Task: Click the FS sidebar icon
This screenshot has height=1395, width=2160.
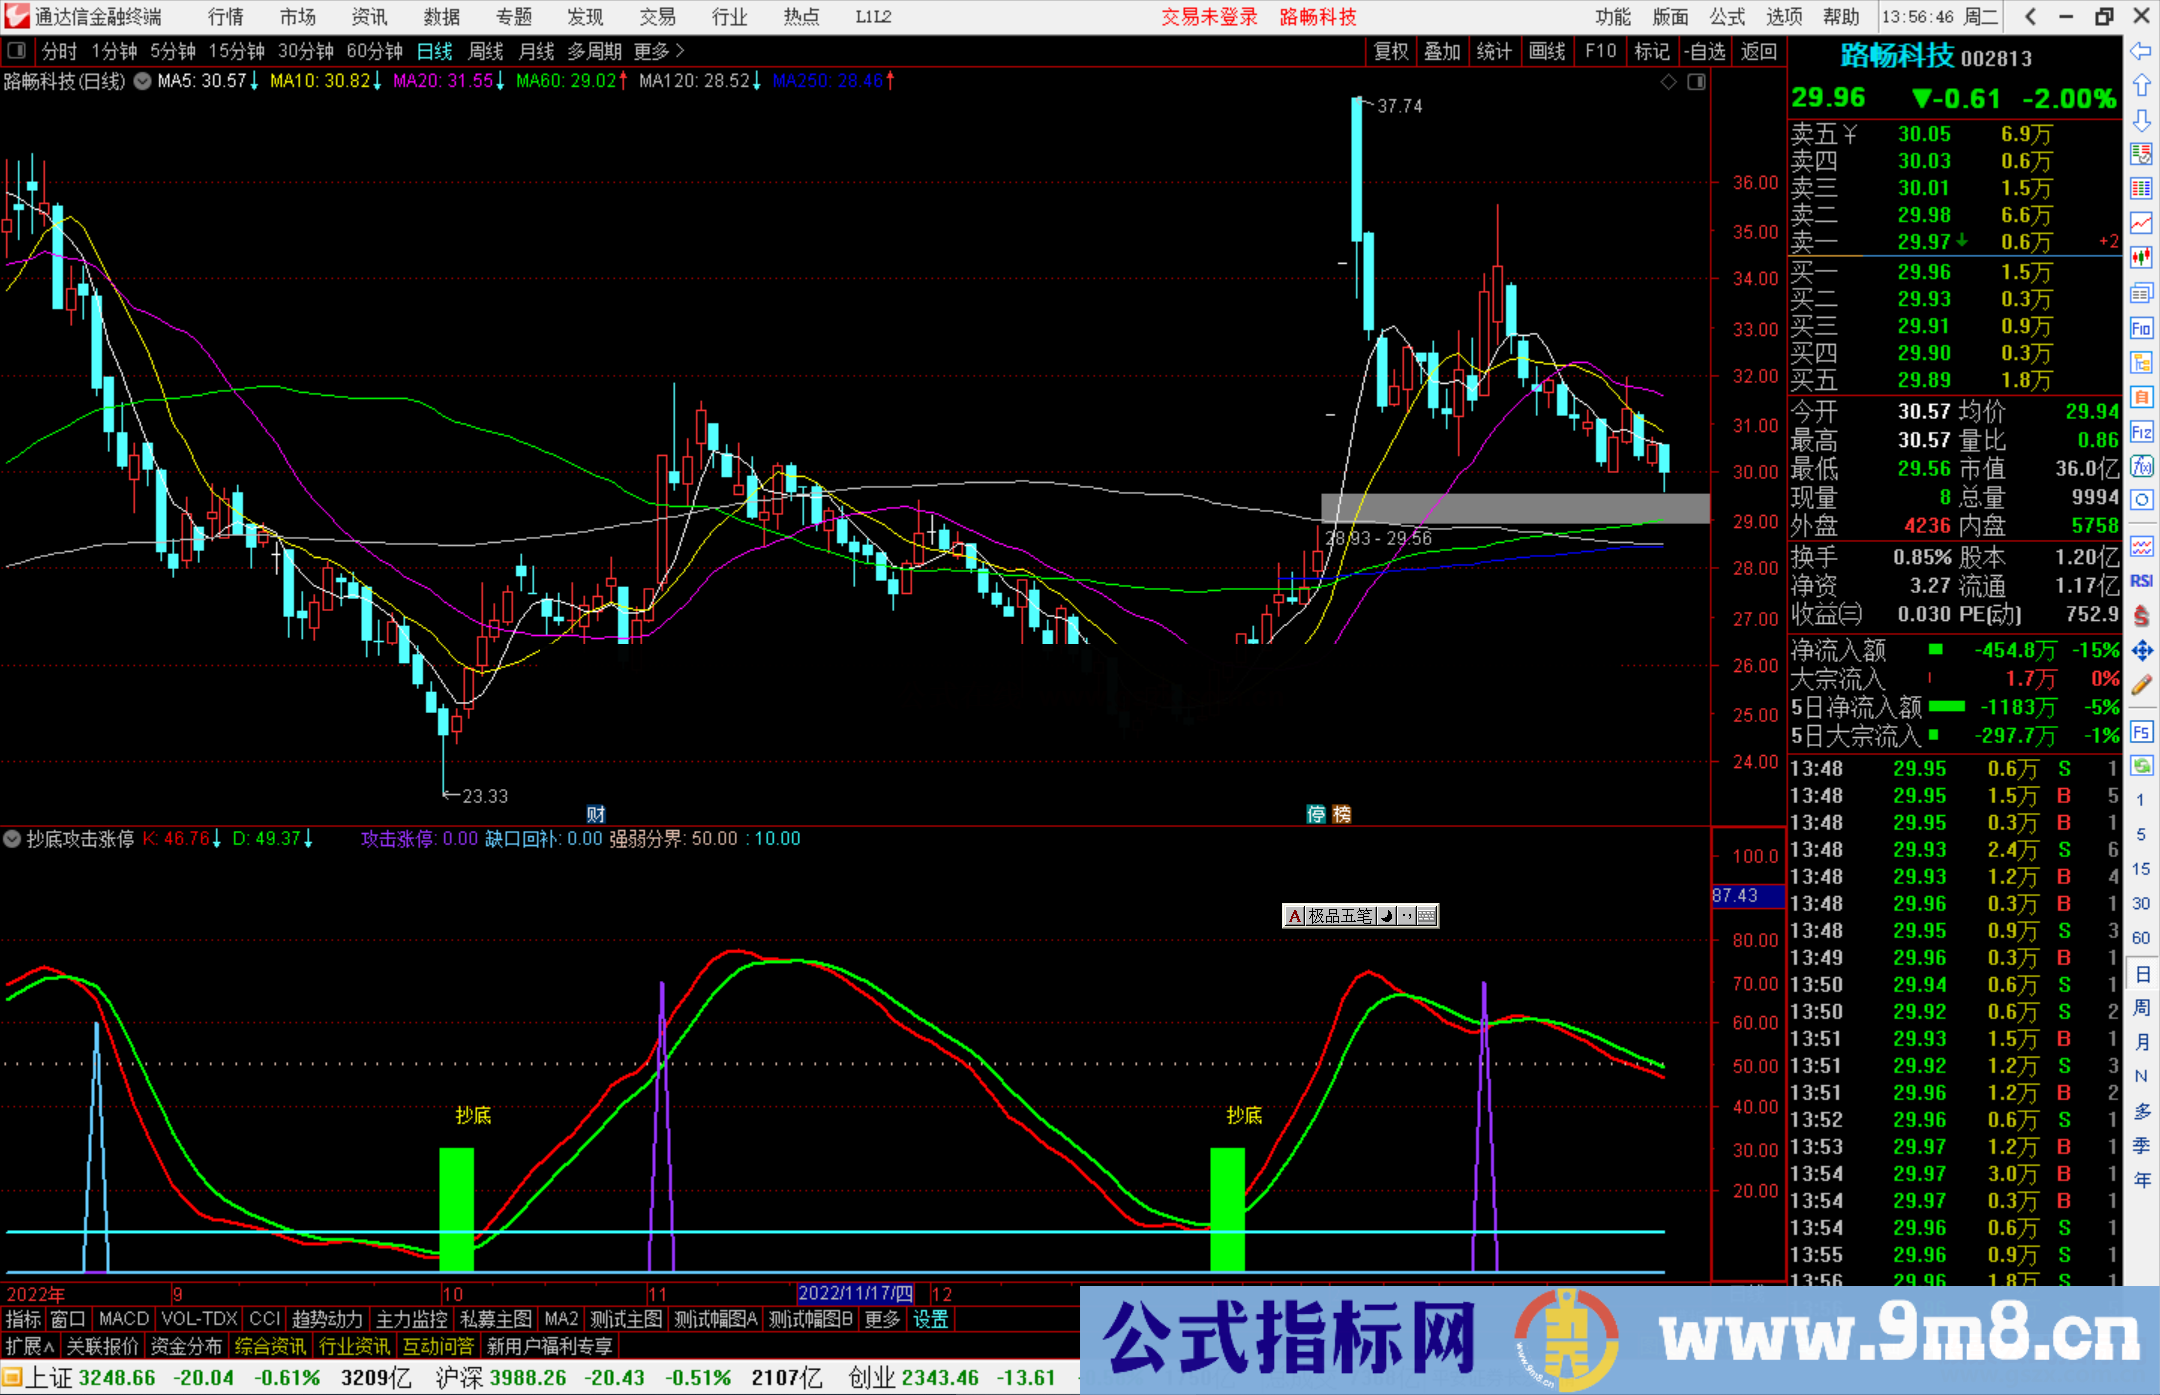Action: pyautogui.click(x=2141, y=732)
